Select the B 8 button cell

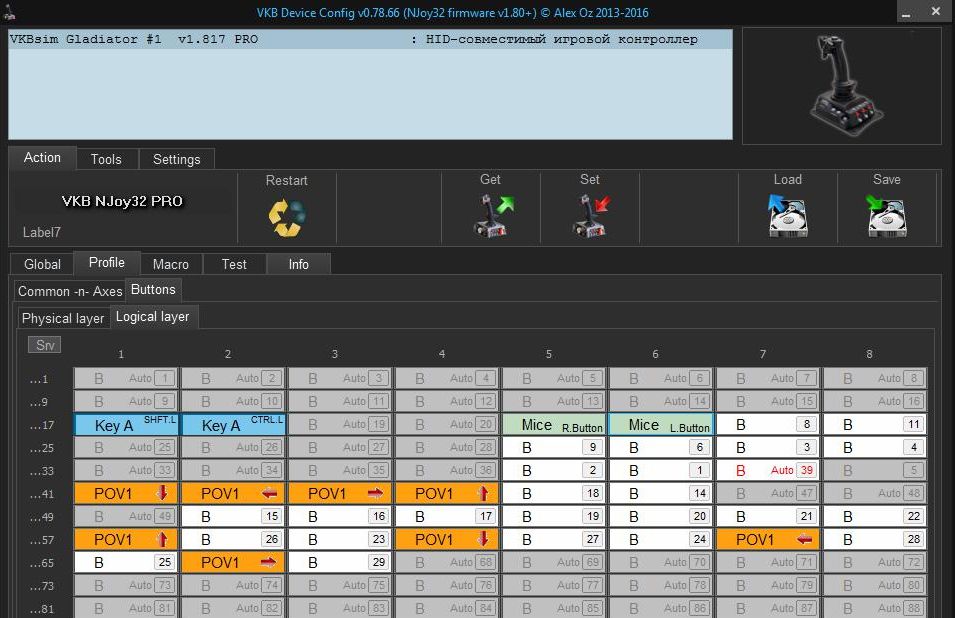coord(768,424)
